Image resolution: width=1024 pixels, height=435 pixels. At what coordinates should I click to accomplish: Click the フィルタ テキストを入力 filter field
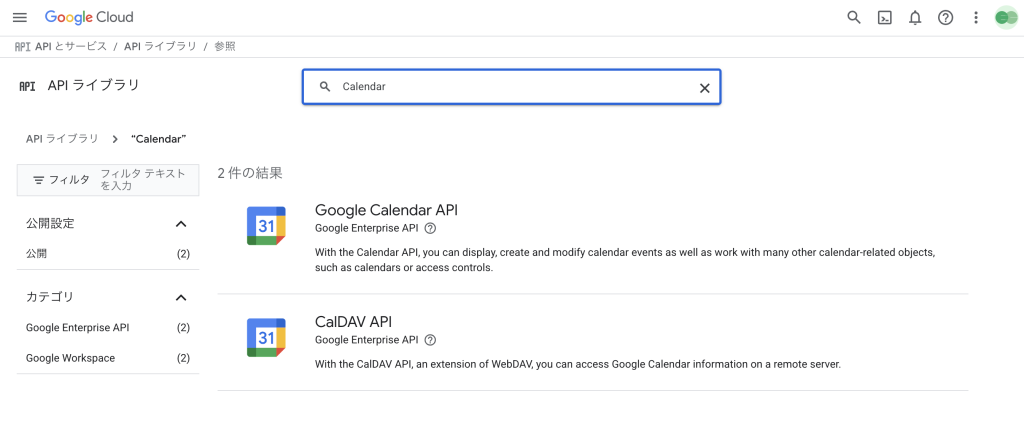144,180
